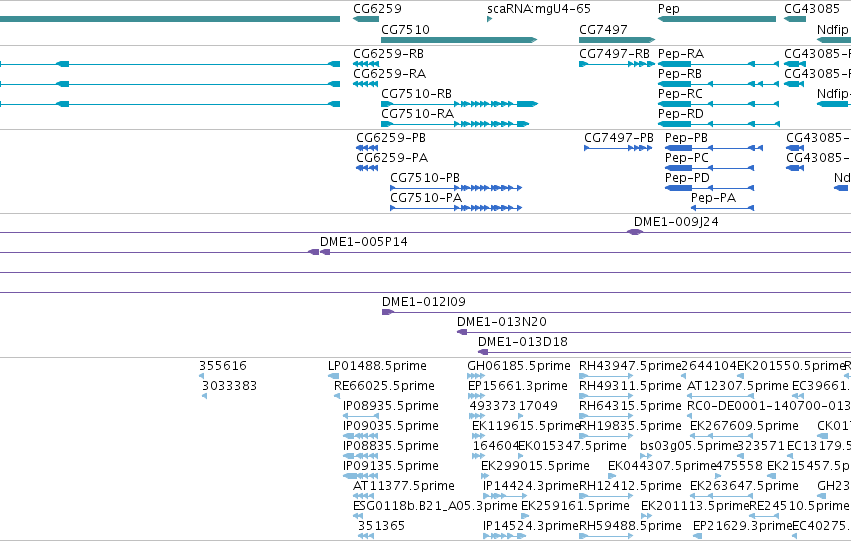851x541 pixels.
Task: Click the CG6259-PB coding sequence
Action: [367, 148]
